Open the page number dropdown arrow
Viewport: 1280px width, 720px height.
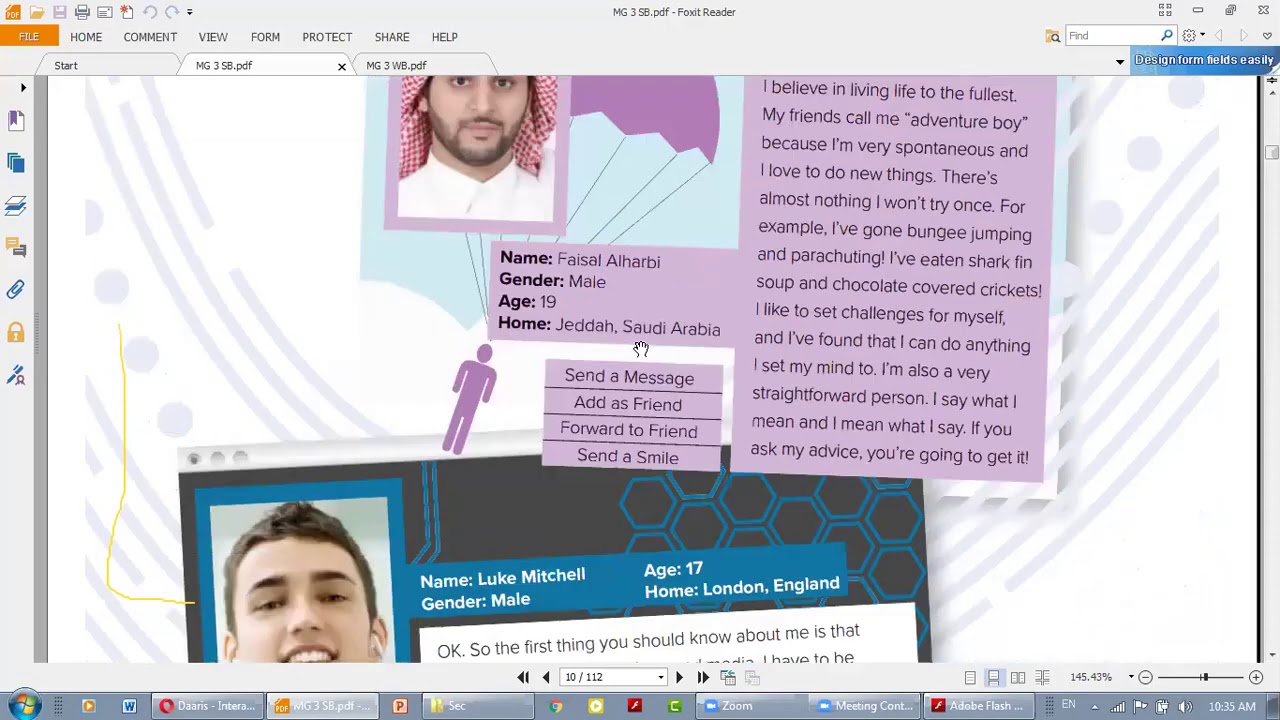tap(661, 677)
